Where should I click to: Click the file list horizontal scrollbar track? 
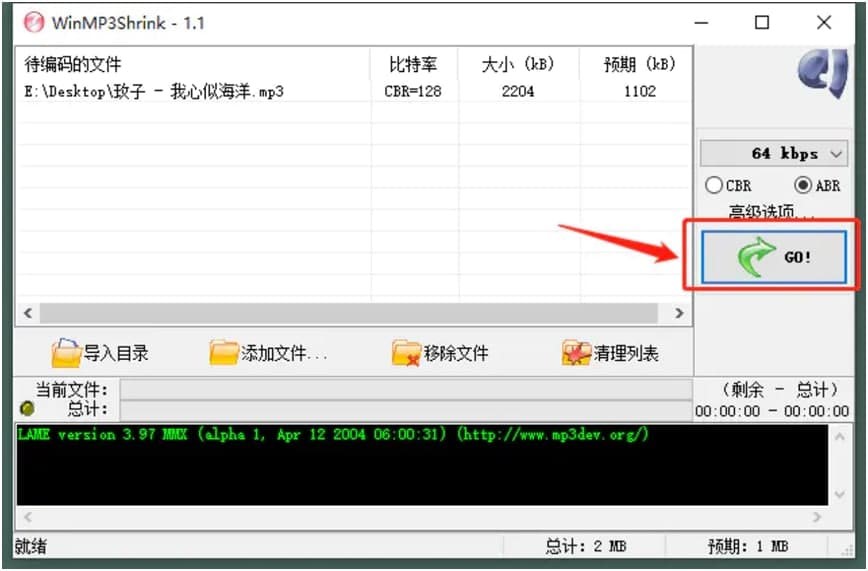coord(349,313)
